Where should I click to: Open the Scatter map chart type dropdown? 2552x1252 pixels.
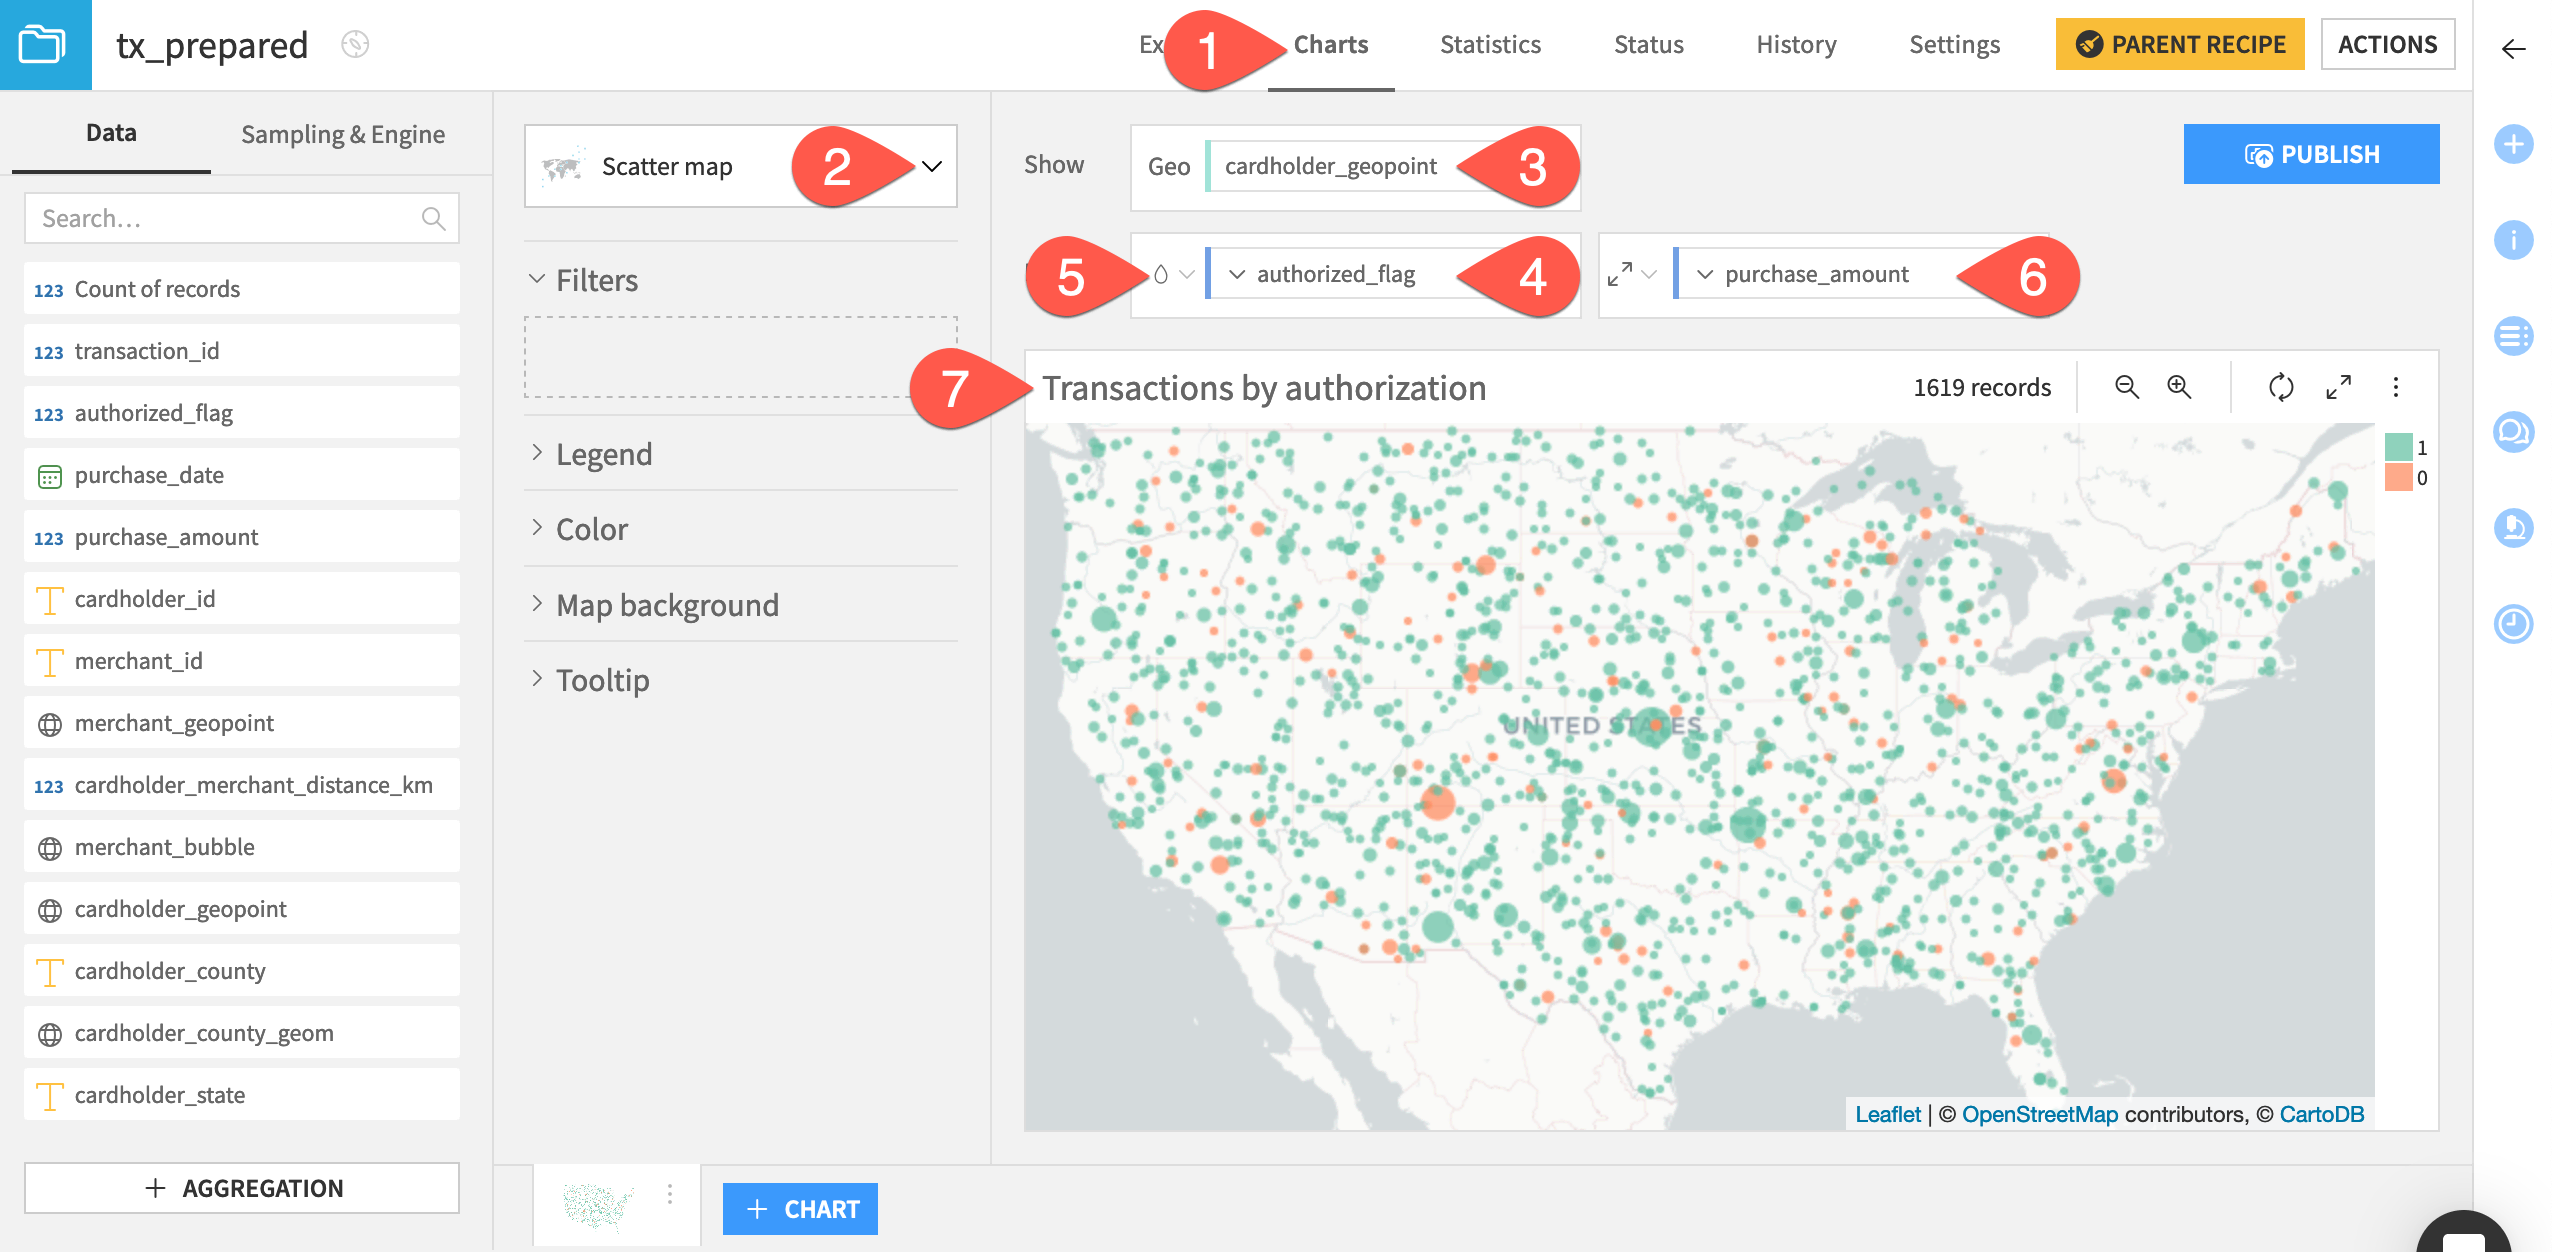pos(741,166)
